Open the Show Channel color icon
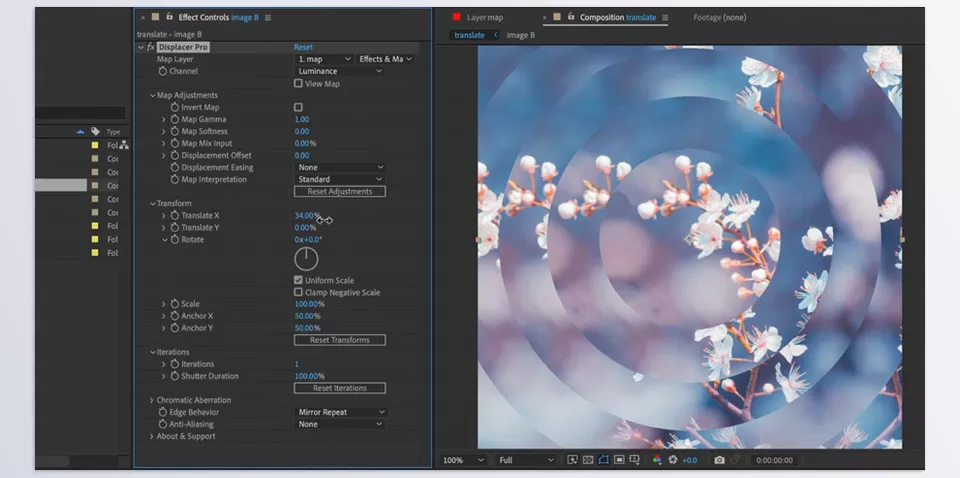The width and height of the screenshot is (960, 478). (x=657, y=460)
